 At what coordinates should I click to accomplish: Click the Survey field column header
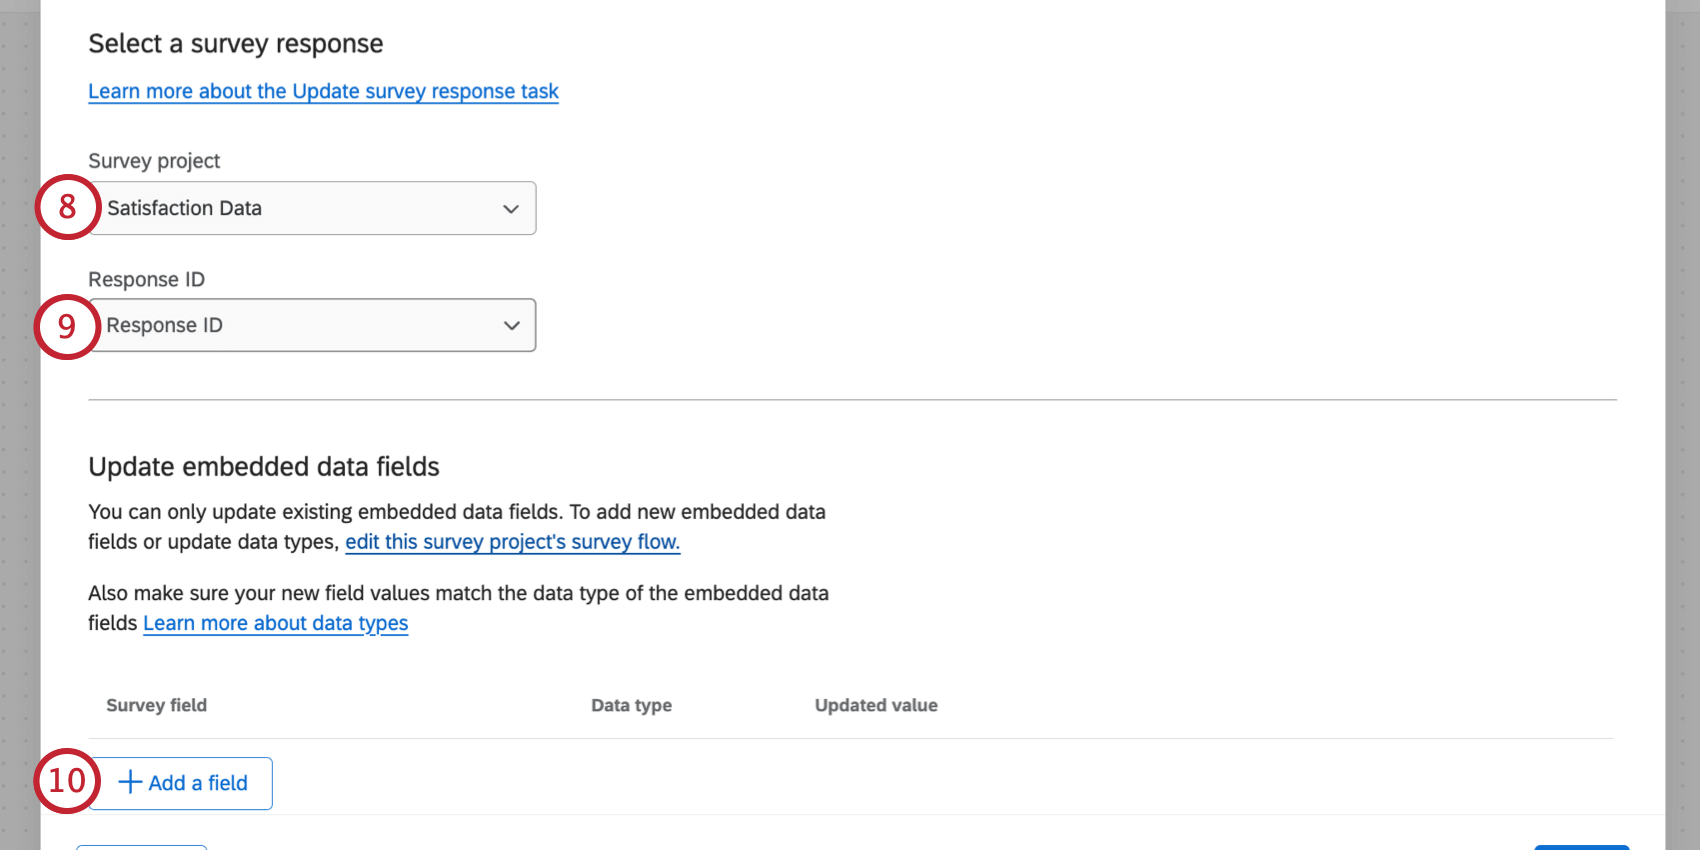tap(156, 705)
